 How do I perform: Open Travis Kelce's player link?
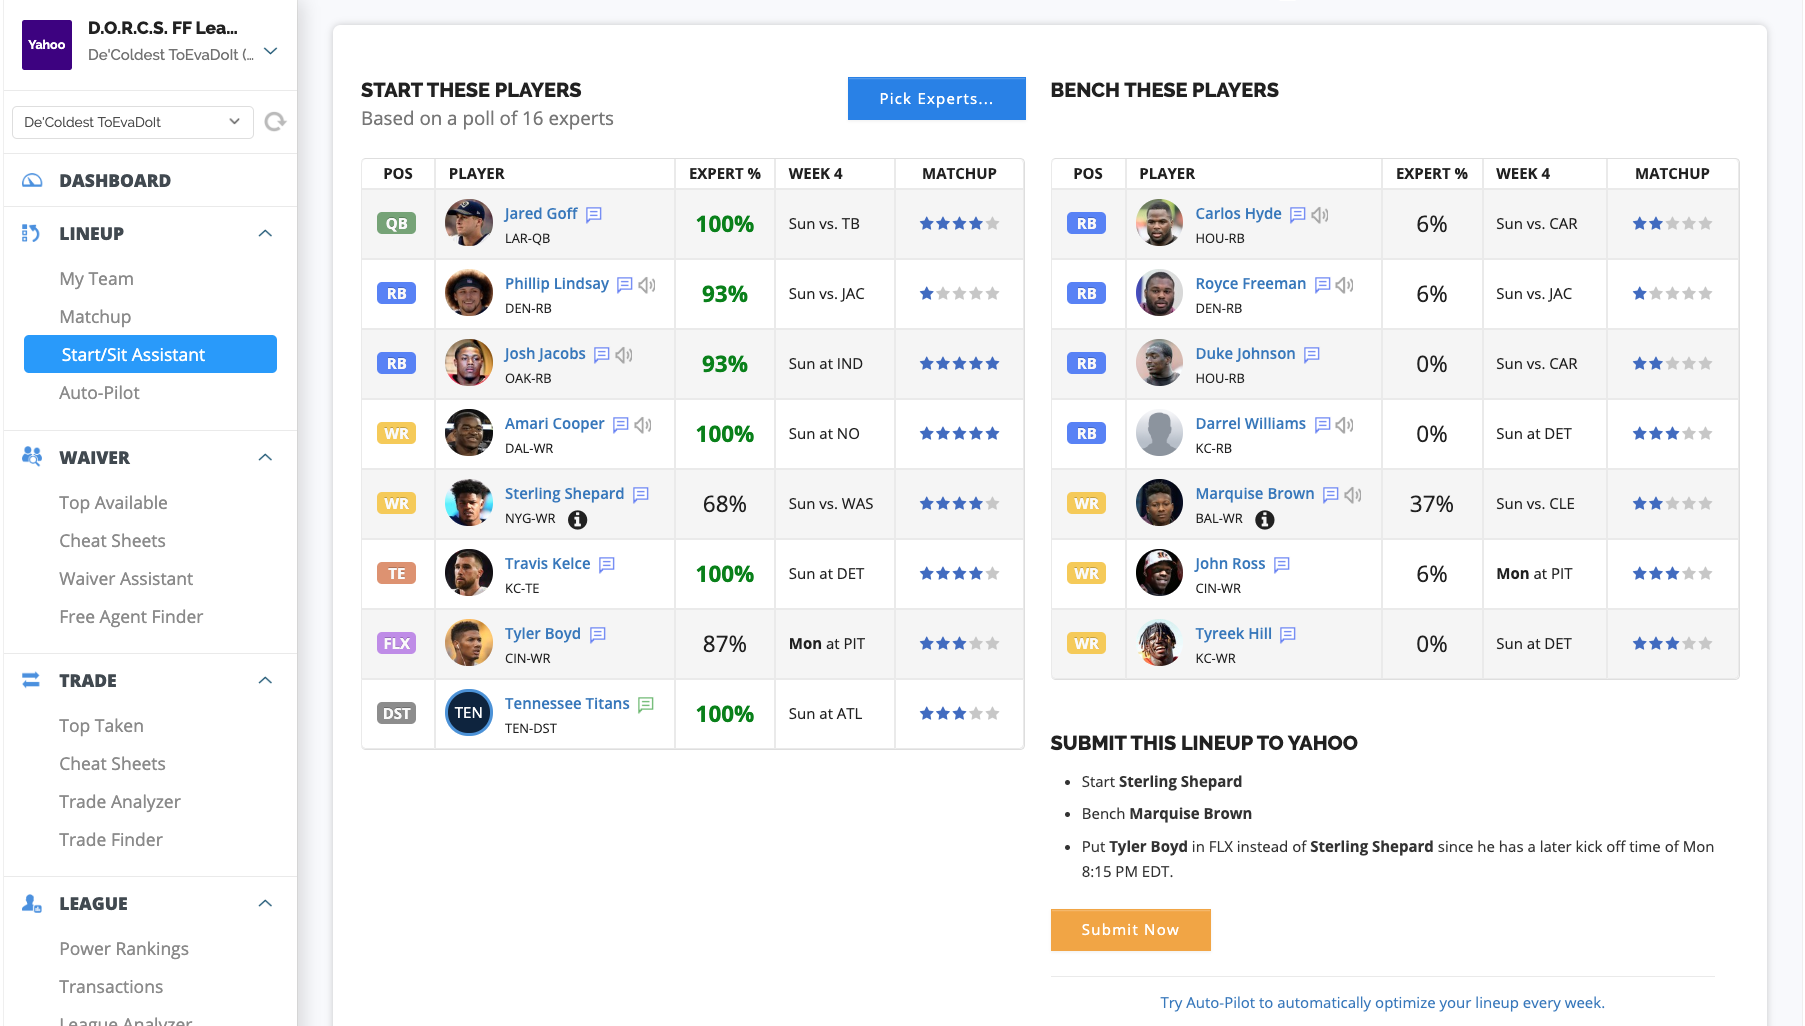tap(548, 563)
